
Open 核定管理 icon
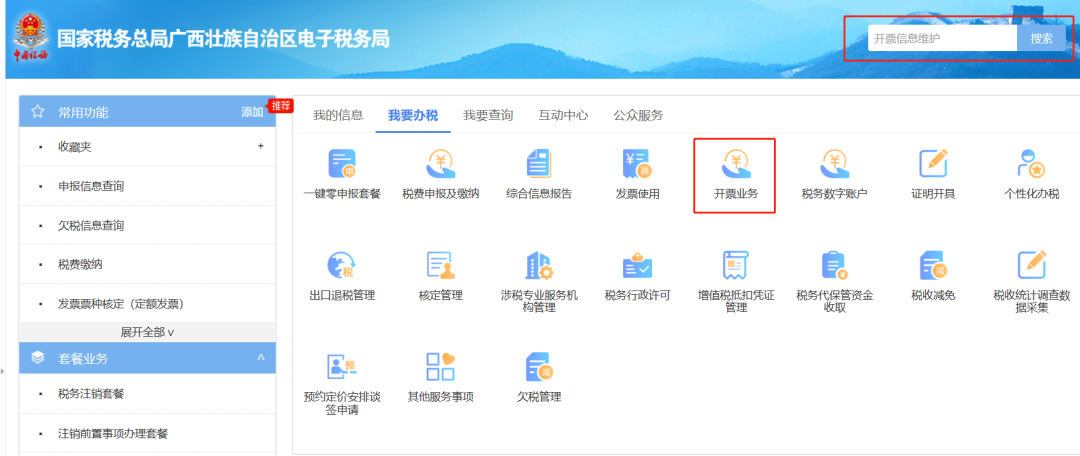[441, 266]
